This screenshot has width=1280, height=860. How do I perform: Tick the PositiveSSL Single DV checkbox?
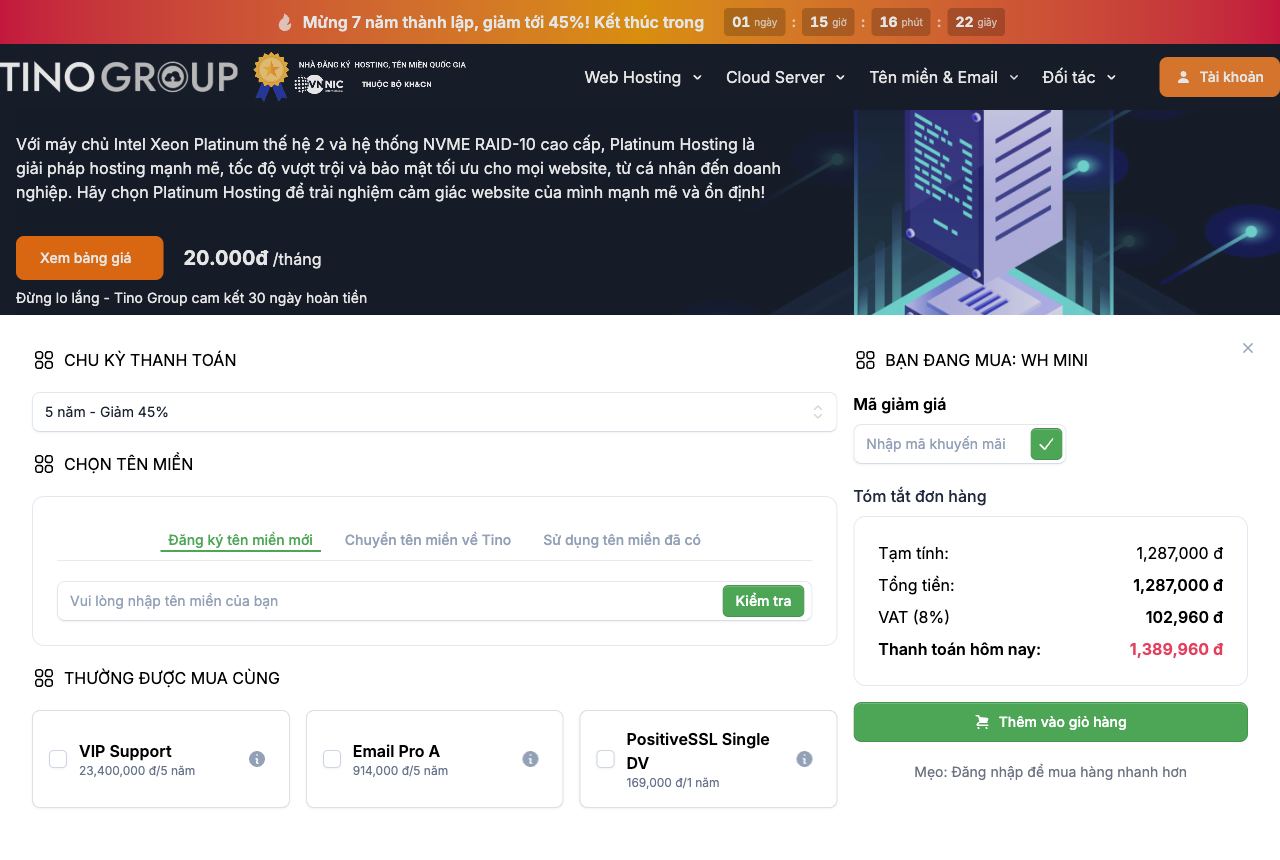click(x=605, y=759)
